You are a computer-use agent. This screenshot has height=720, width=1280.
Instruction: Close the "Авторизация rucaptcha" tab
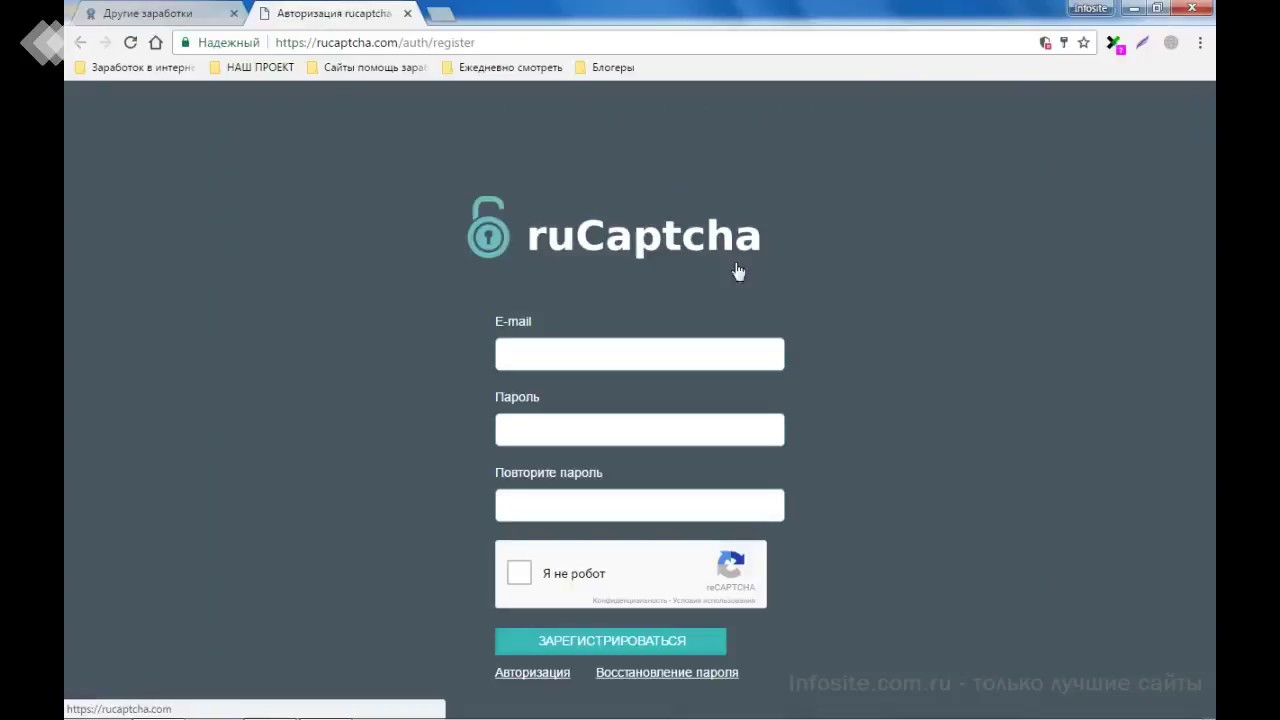pos(407,14)
